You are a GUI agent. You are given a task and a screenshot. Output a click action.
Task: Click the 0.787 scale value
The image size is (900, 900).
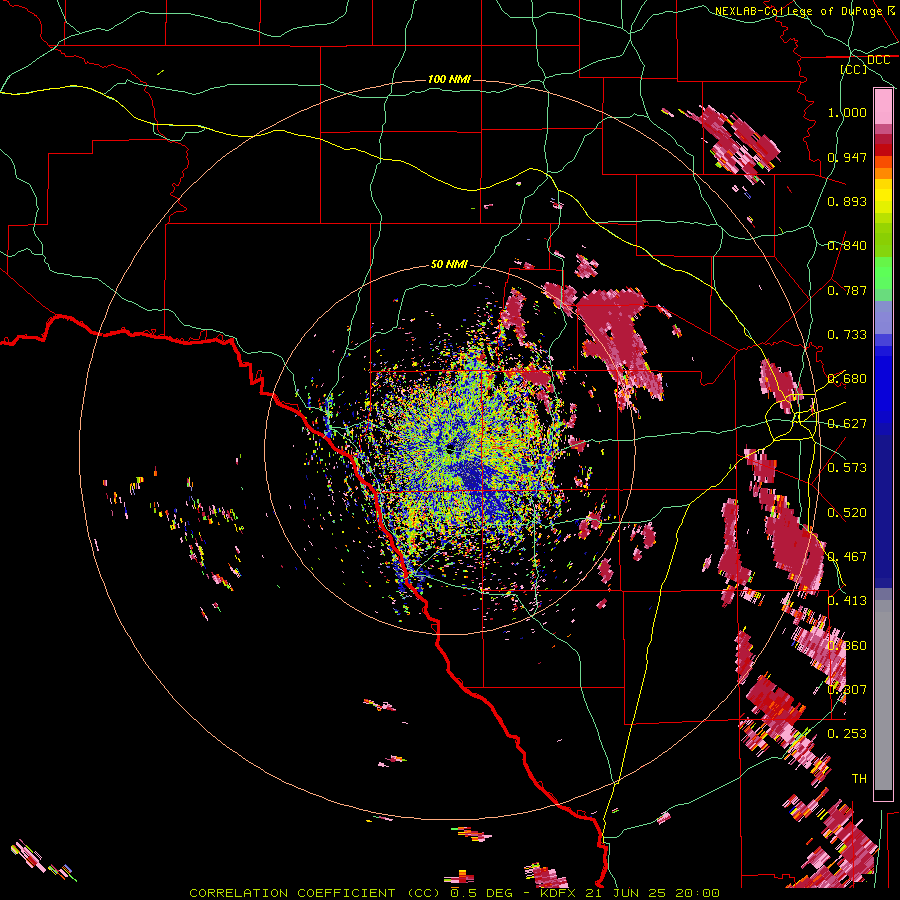[x=847, y=290]
